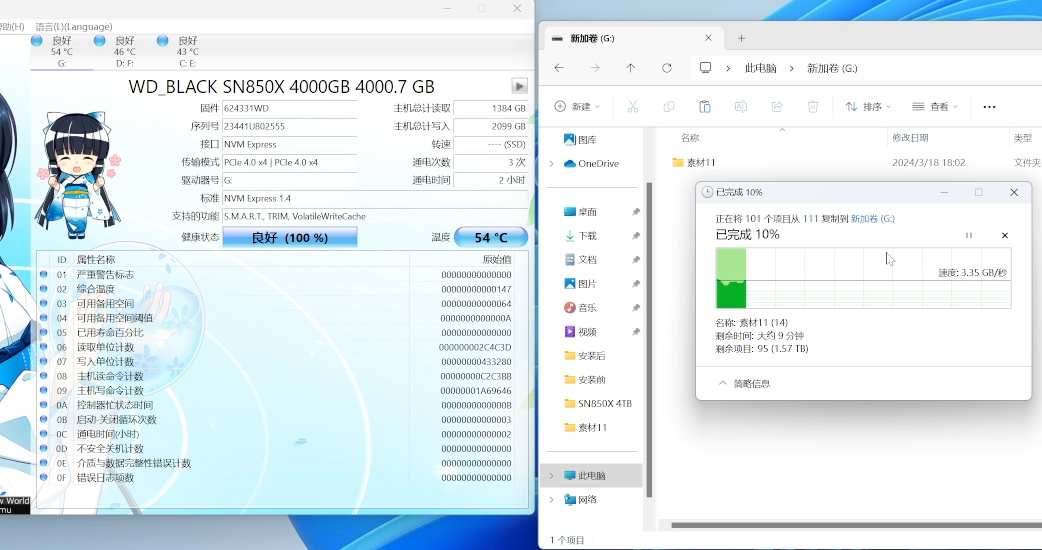Expand the 网络 tree node
Viewport: 1042px width, 550px height.
(551, 500)
